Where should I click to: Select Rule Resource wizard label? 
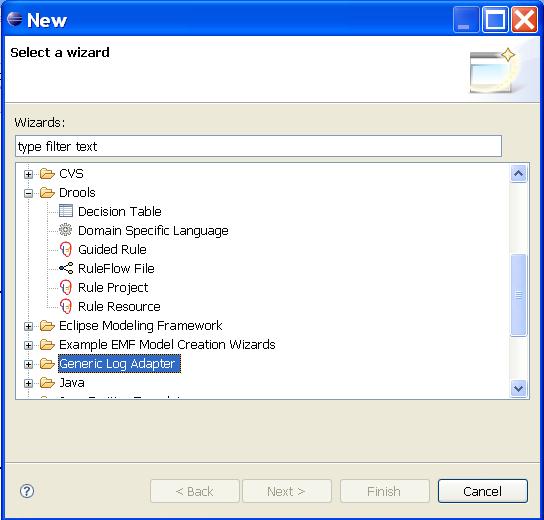pos(119,307)
